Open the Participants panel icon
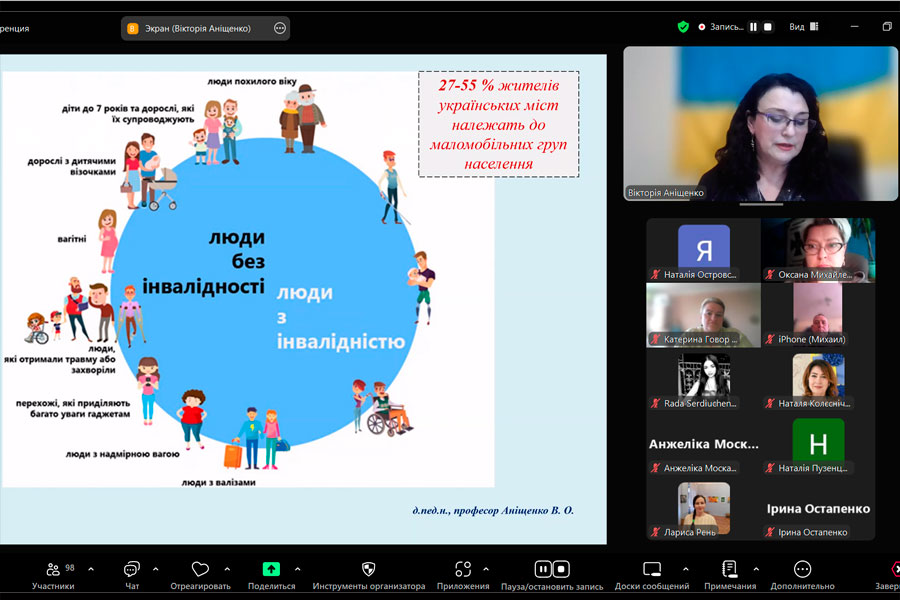 pyautogui.click(x=53, y=569)
